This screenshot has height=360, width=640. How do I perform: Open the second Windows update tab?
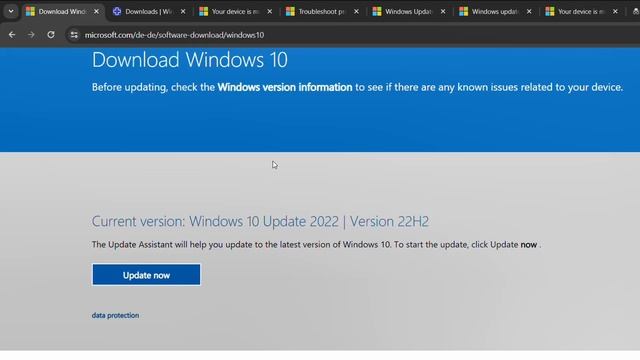point(495,11)
